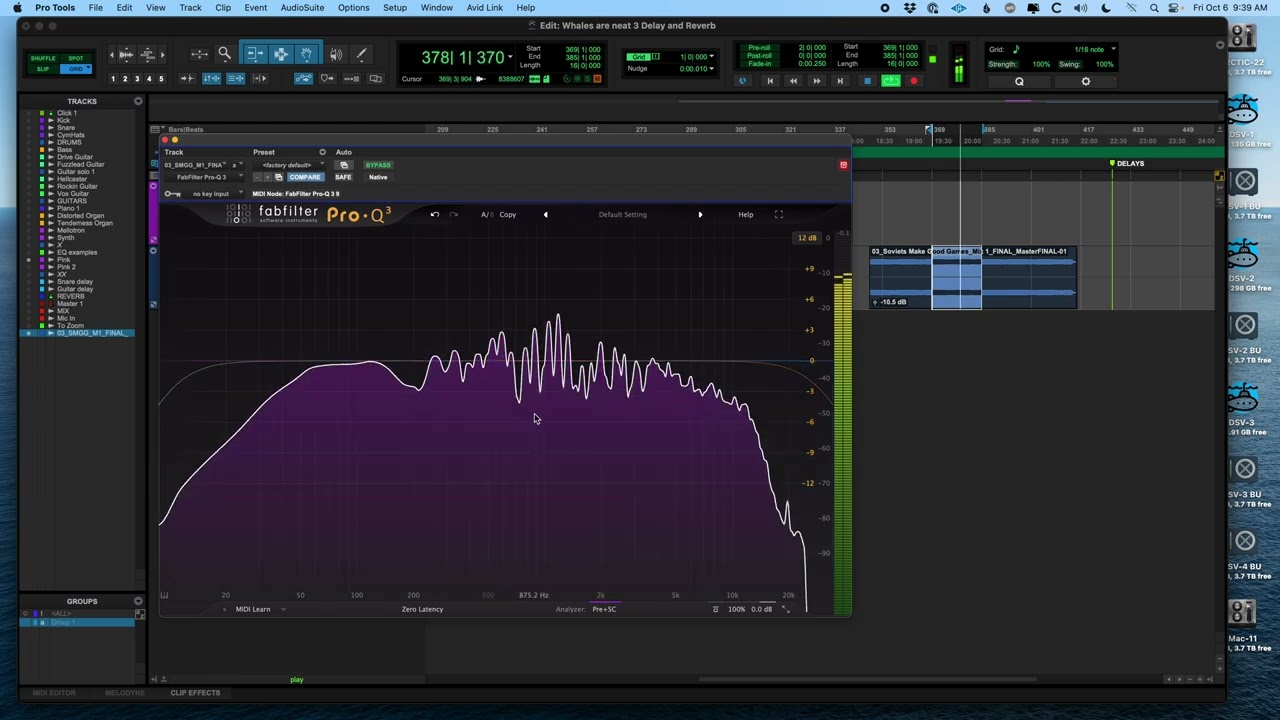Click Fast Forward transport button

click(817, 81)
